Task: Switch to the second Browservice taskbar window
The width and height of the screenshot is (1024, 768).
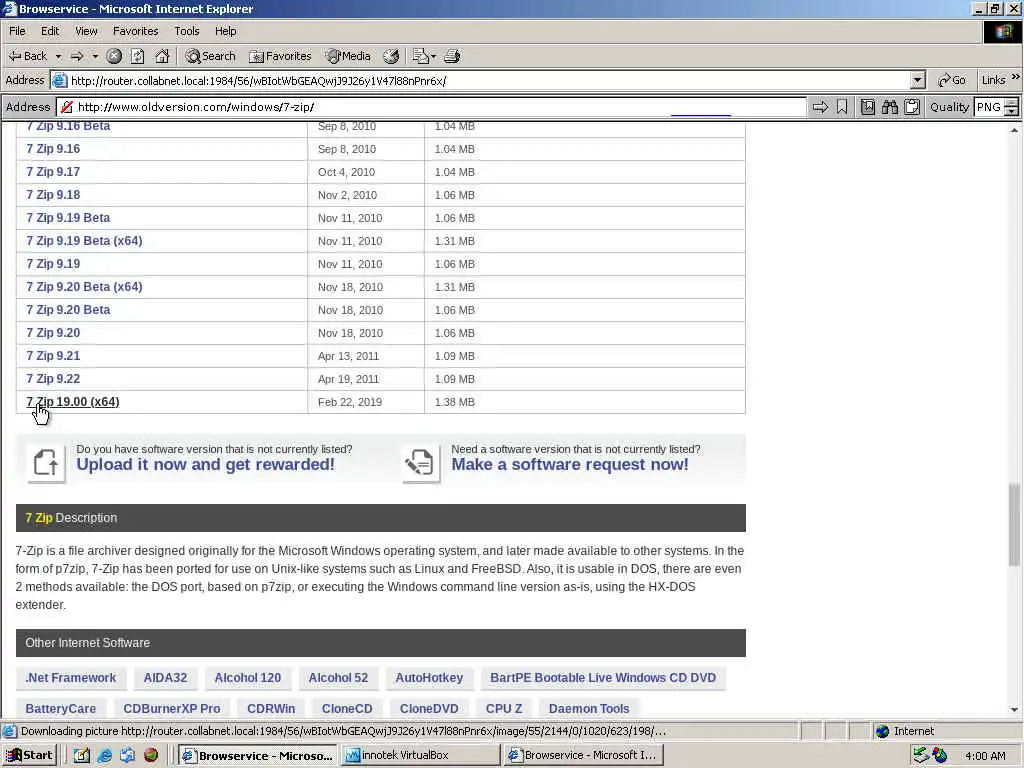Action: [583, 755]
